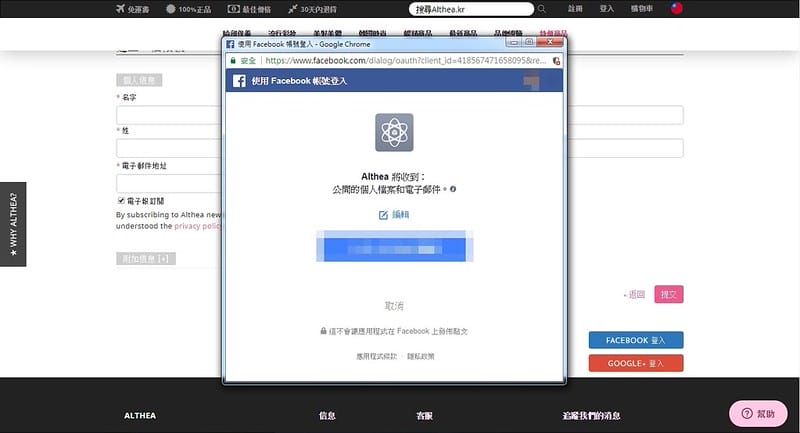
Task: Expand the 附加信息 [+] section
Action: point(146,259)
